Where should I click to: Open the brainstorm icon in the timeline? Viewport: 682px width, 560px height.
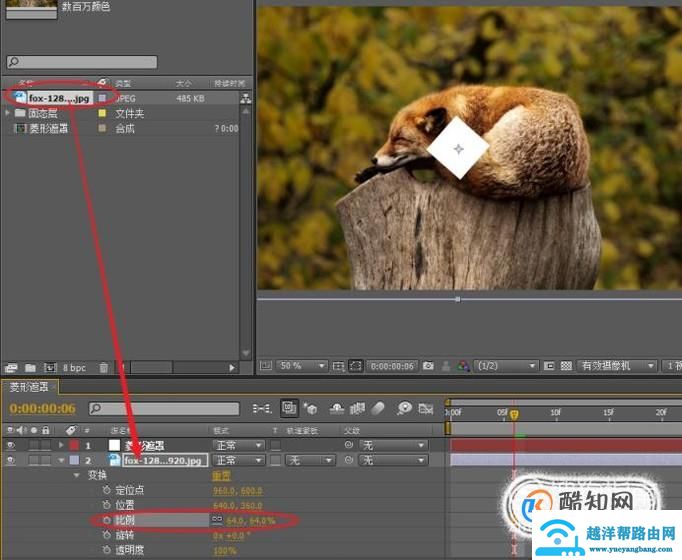point(404,409)
